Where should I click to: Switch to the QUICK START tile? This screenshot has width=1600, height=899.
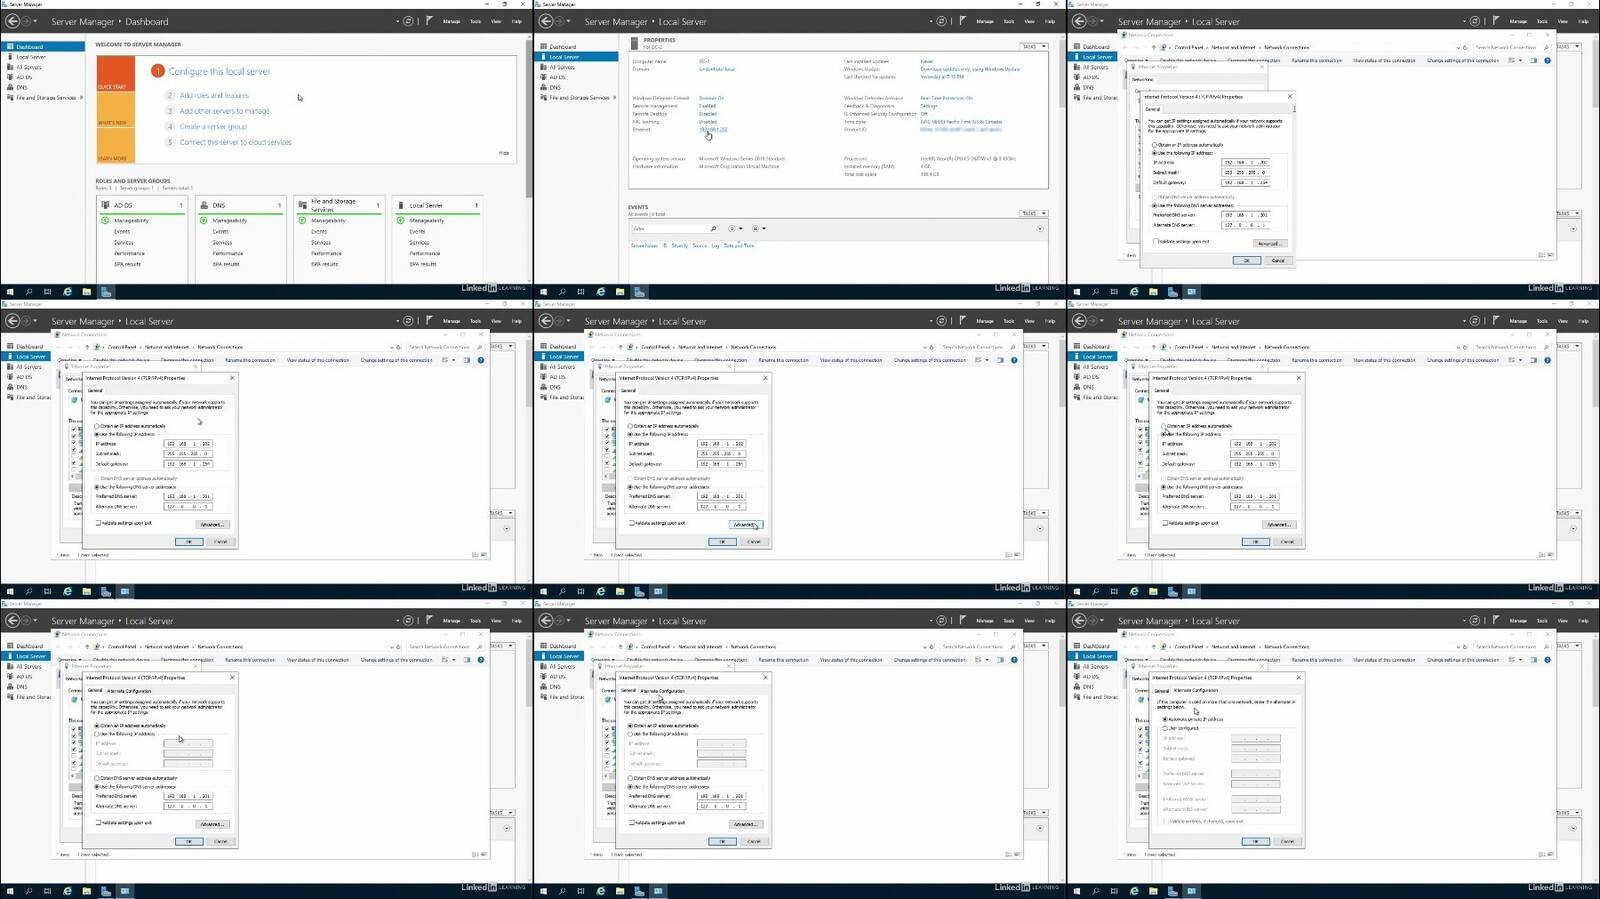pyautogui.click(x=115, y=73)
